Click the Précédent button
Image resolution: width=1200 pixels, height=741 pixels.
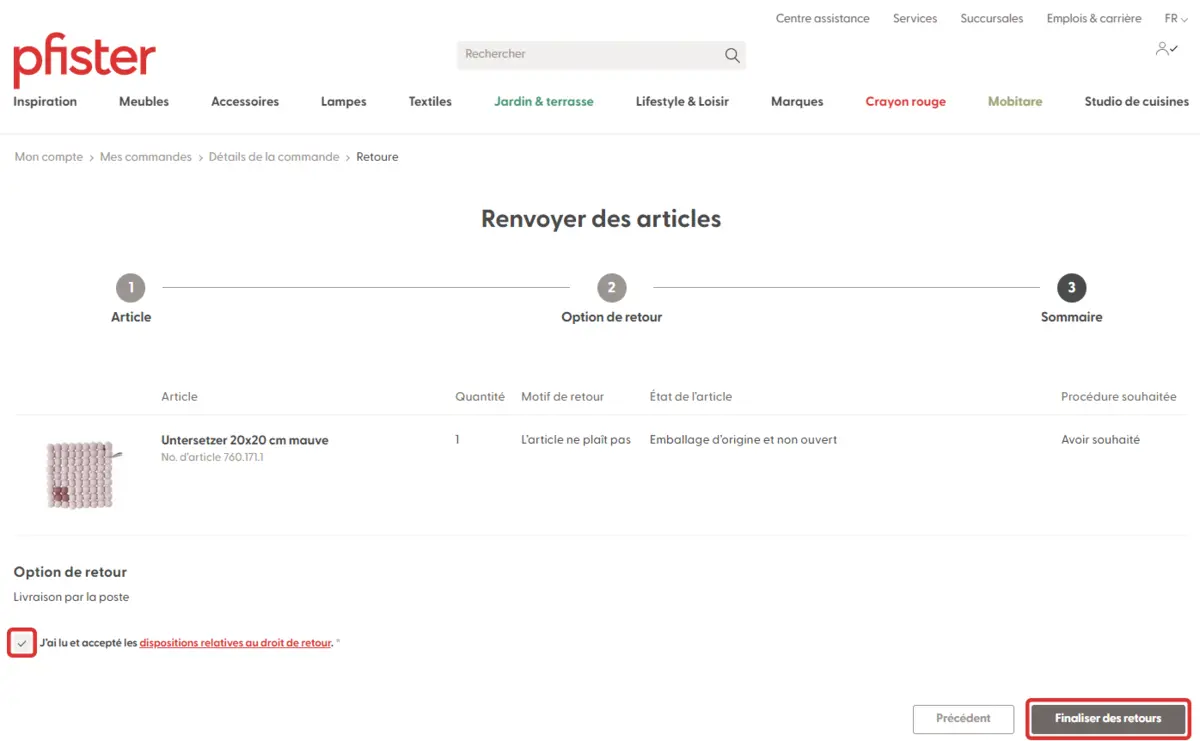963,718
